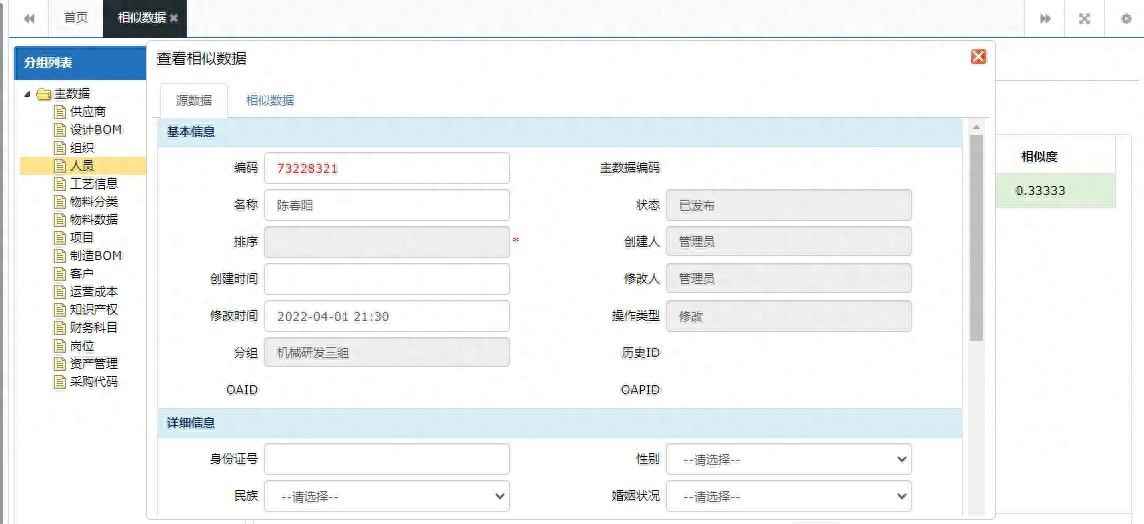Switch to the 相似数据 dialog tab
Screen dimensions: 1144x524
[270, 101]
